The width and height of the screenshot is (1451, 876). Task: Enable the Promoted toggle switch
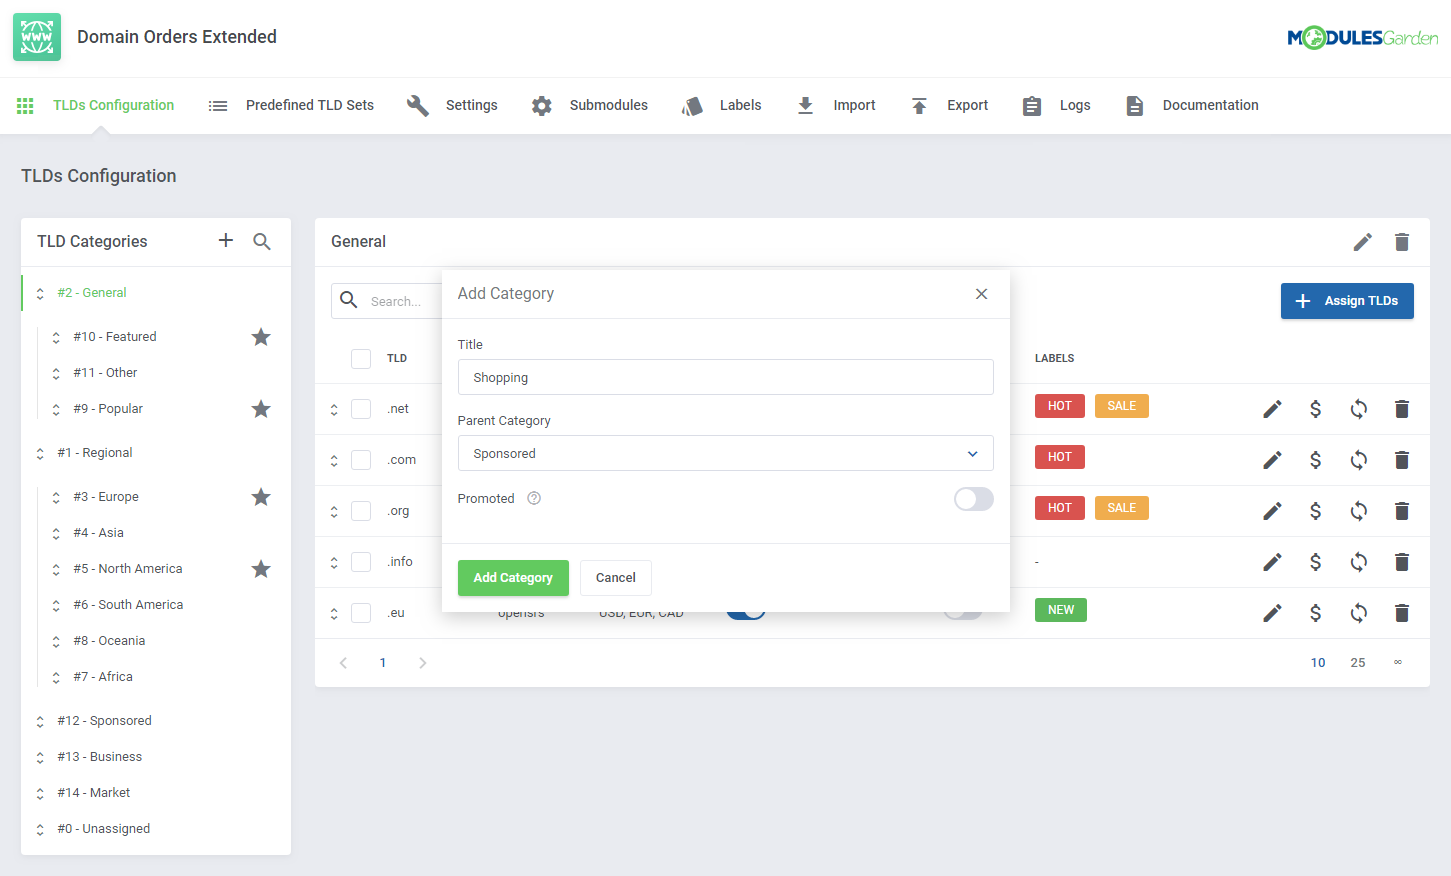click(973, 499)
